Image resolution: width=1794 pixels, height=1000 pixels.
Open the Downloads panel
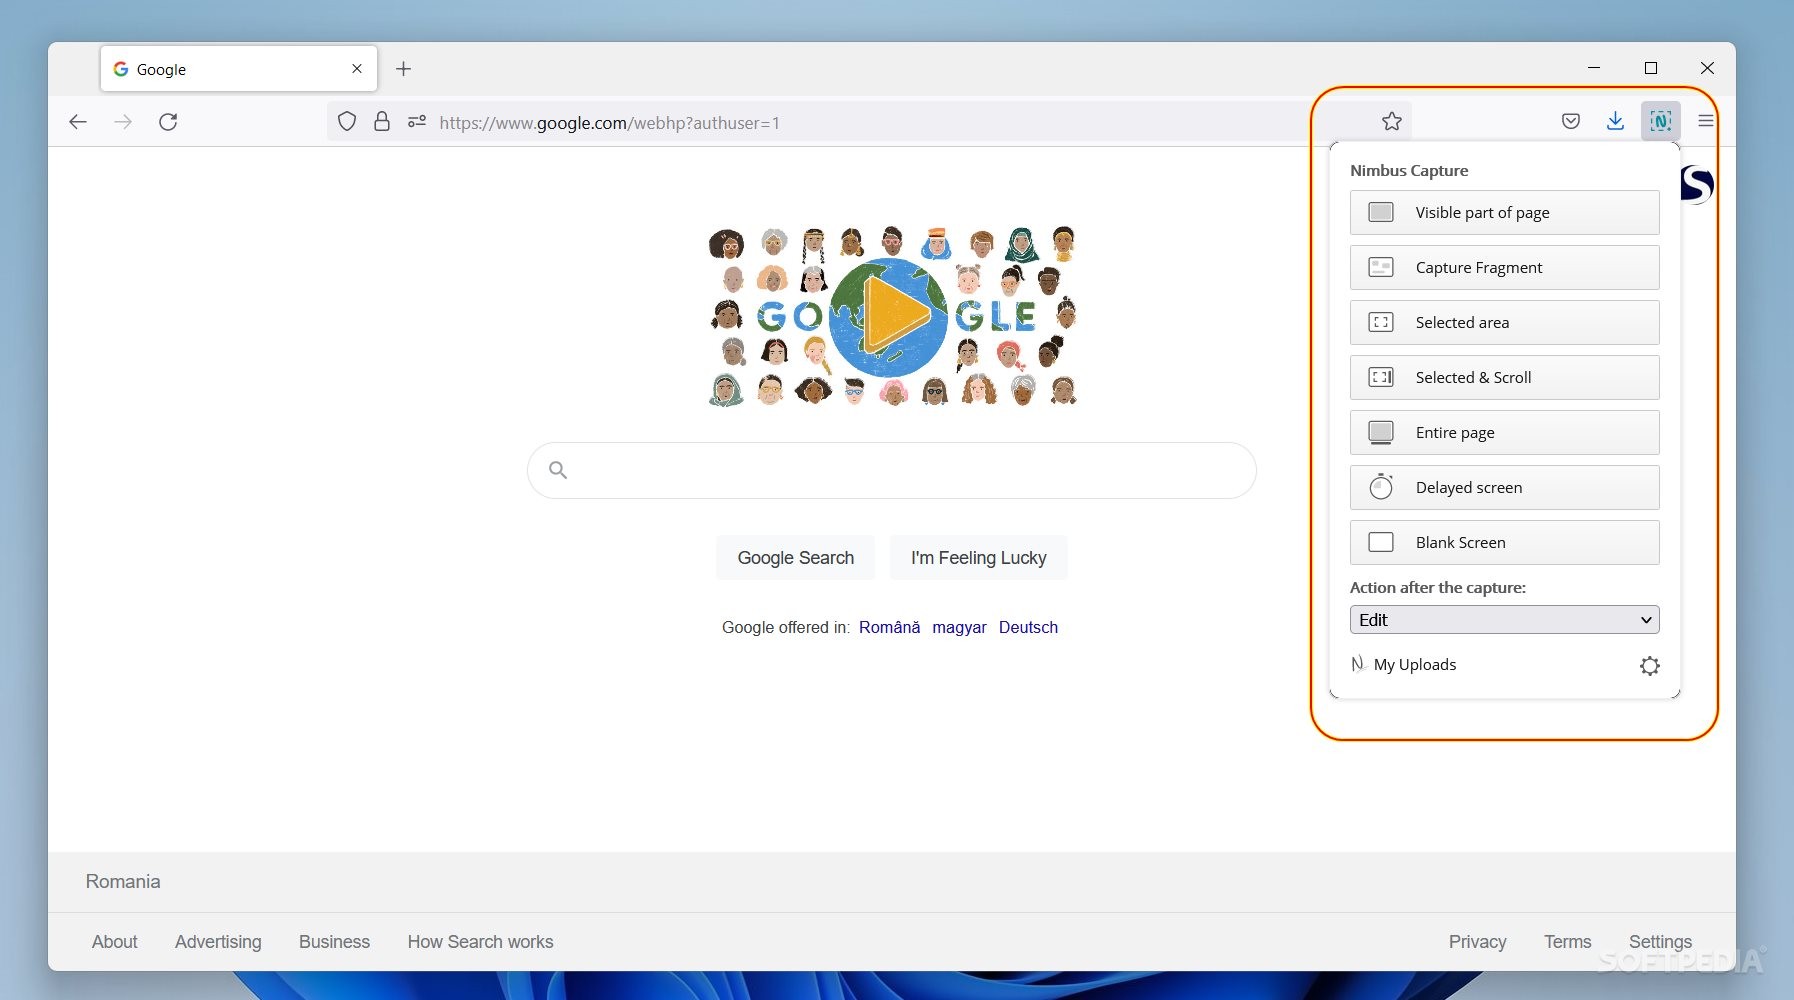point(1616,120)
